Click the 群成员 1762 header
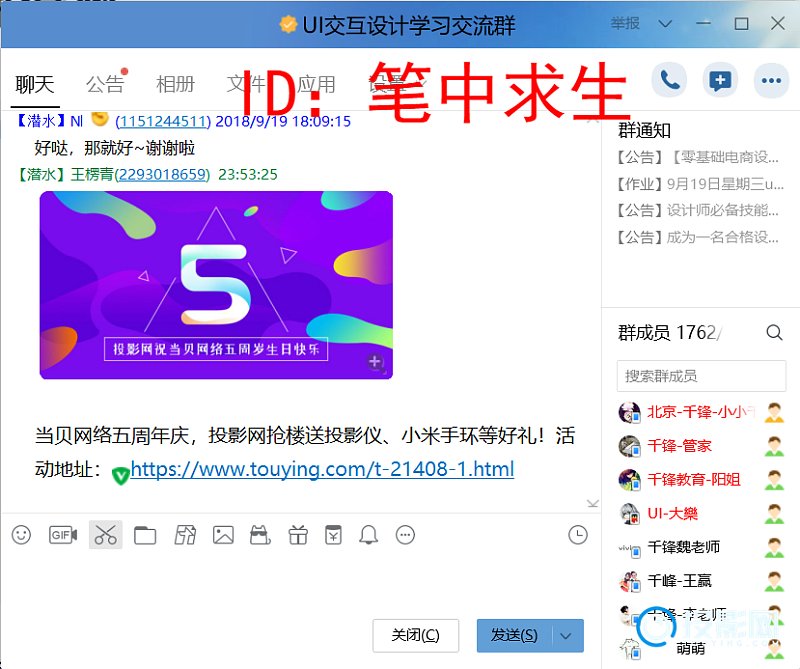 coord(669,333)
